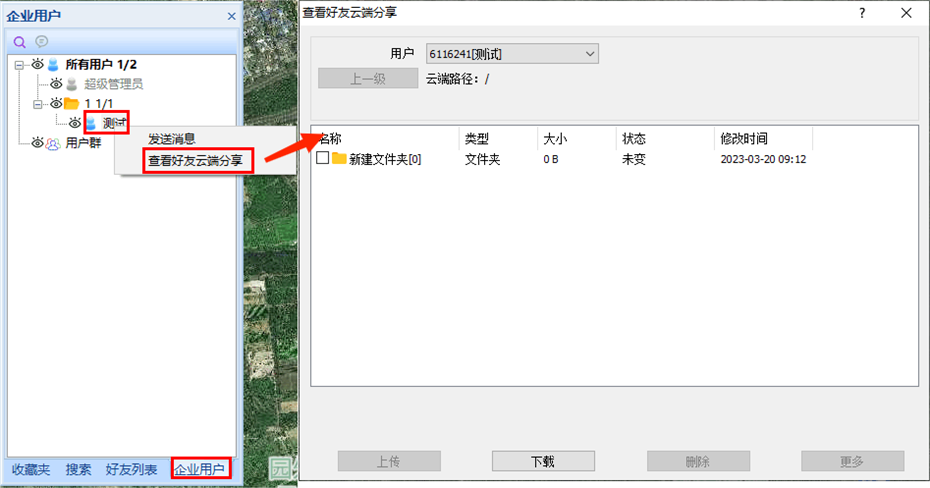Image resolution: width=930 pixels, height=488 pixels.
Task: Click the help question mark icon
Action: click(862, 13)
